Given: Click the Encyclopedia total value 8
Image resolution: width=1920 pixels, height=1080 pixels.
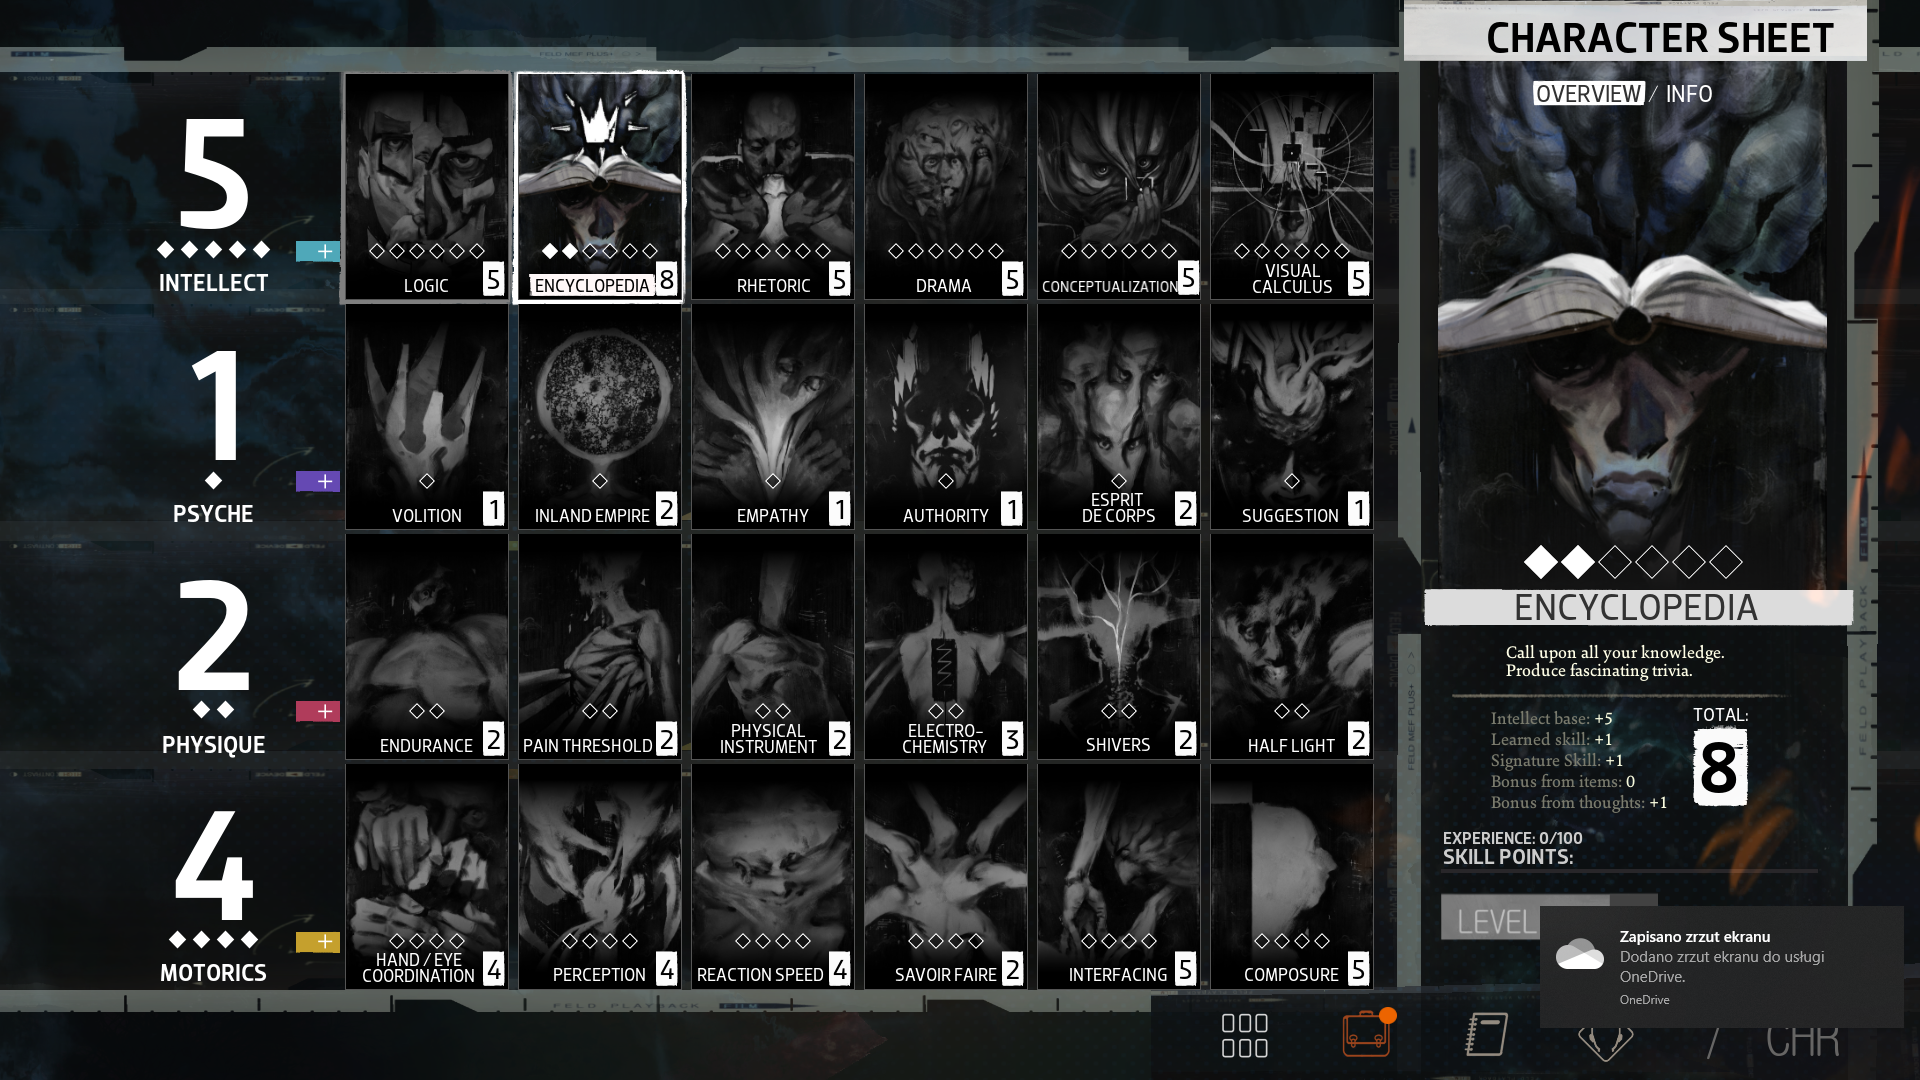Looking at the screenshot, I should click(1720, 767).
